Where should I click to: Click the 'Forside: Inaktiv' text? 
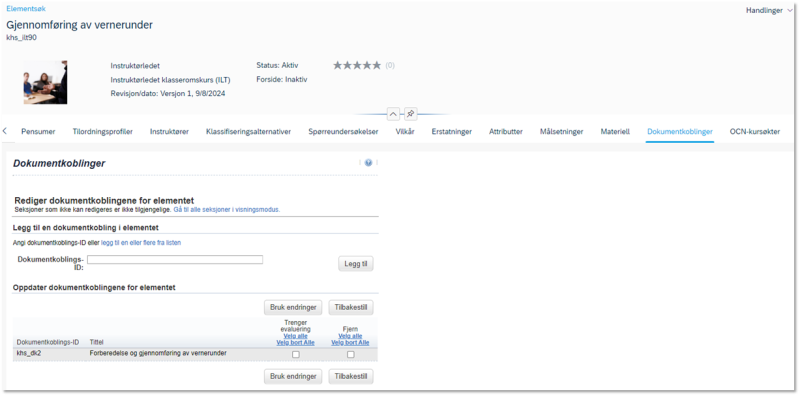(282, 80)
